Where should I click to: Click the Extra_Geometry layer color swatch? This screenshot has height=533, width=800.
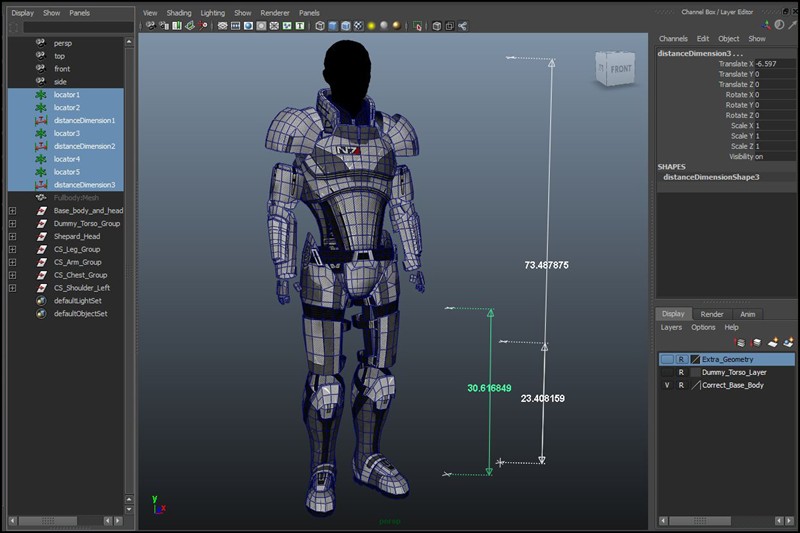[x=695, y=359]
